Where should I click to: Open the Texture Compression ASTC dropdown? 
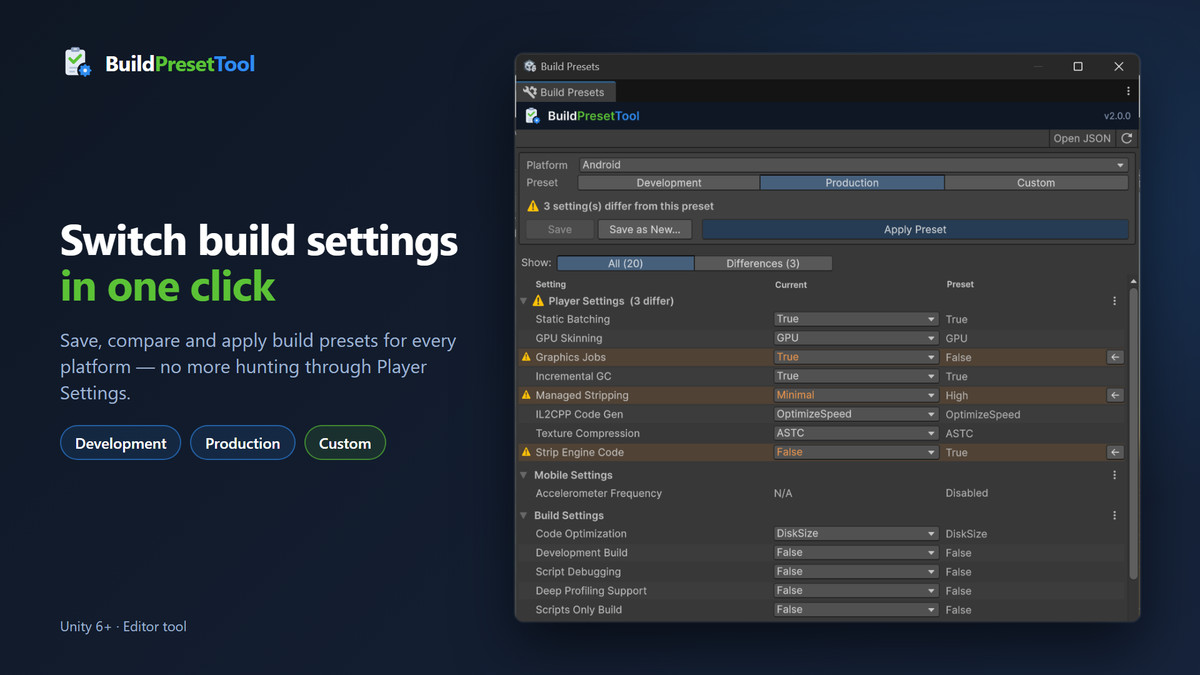click(856, 433)
